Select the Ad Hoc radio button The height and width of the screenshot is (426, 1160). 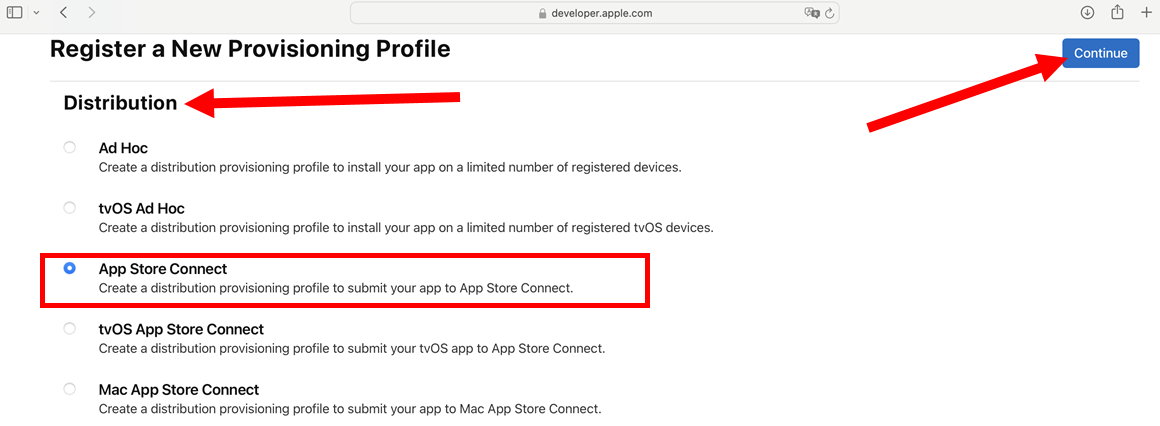click(70, 147)
